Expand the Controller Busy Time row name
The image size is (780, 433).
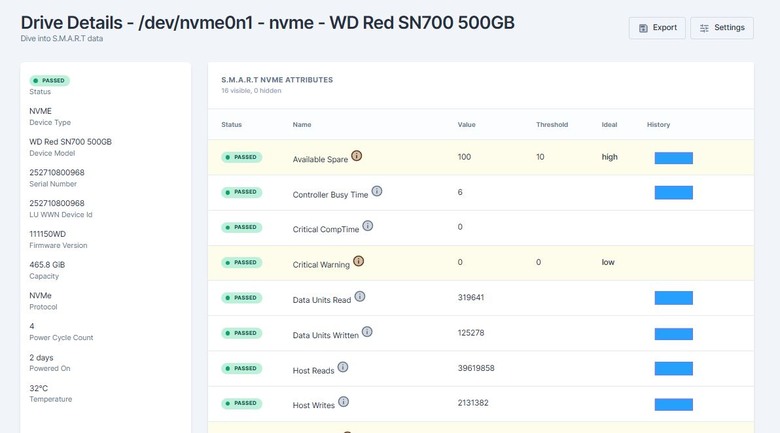pos(330,195)
